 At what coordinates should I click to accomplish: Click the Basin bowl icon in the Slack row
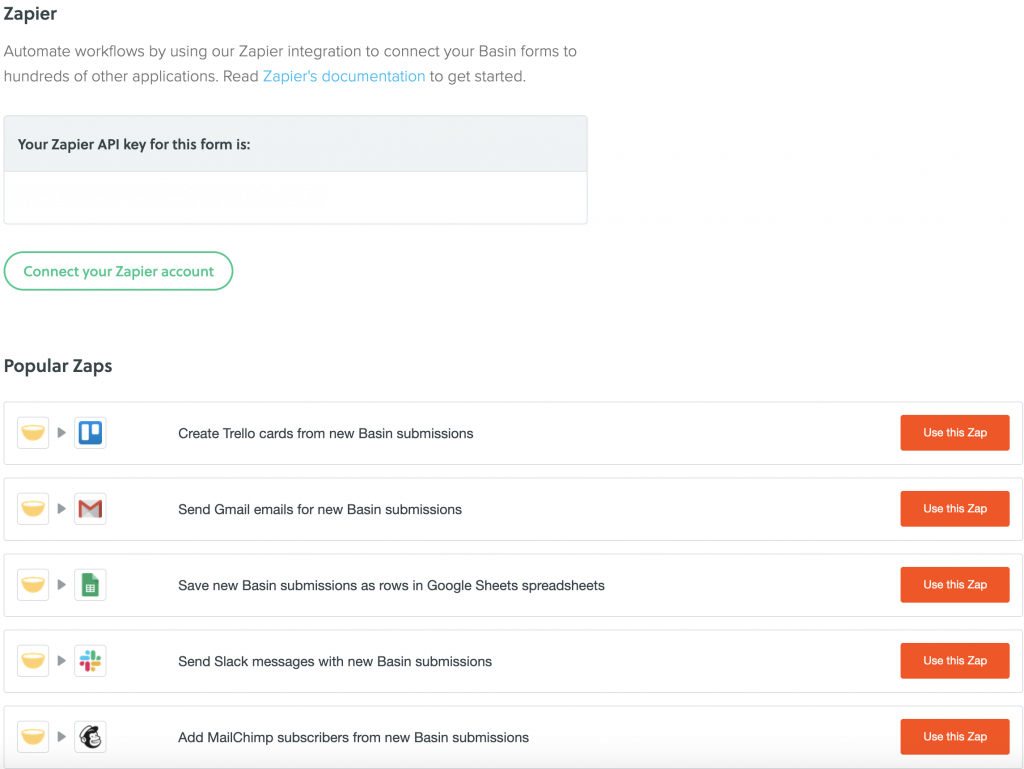(33, 661)
